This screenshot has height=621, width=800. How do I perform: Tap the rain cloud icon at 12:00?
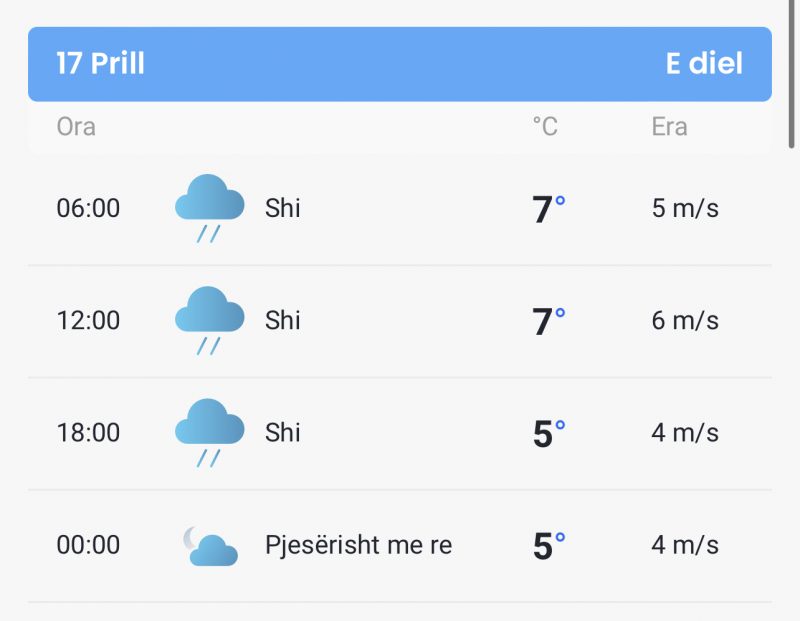209,320
